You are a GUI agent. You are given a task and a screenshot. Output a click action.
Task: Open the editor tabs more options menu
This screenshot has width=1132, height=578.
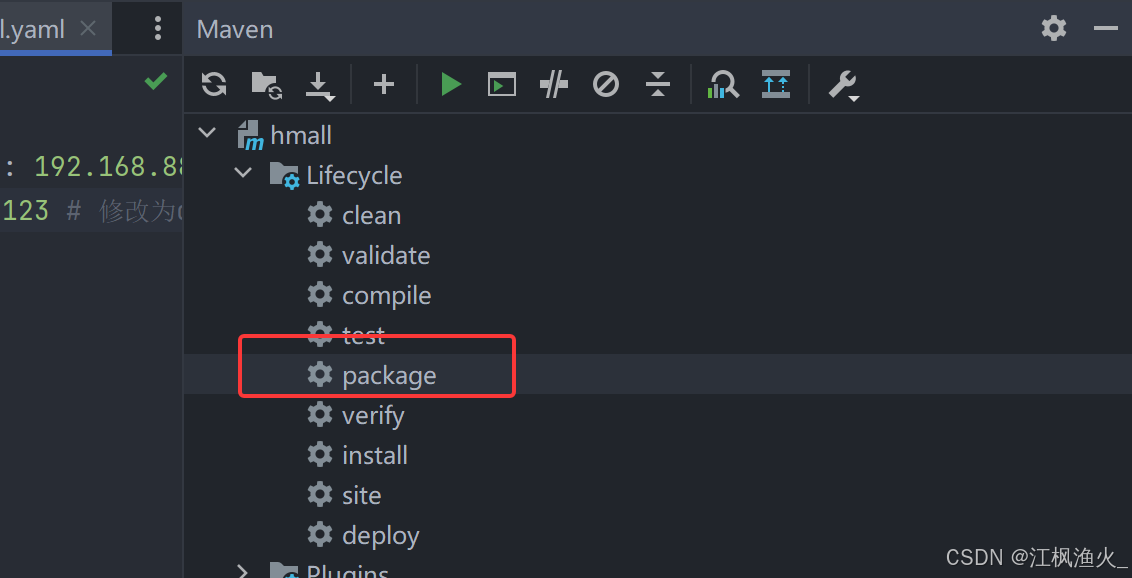pos(158,28)
